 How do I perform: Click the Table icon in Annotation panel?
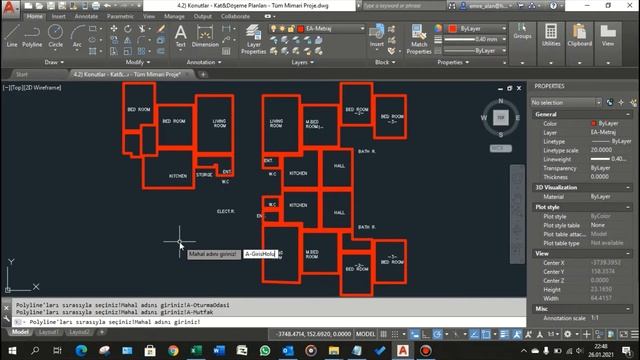pos(226,51)
